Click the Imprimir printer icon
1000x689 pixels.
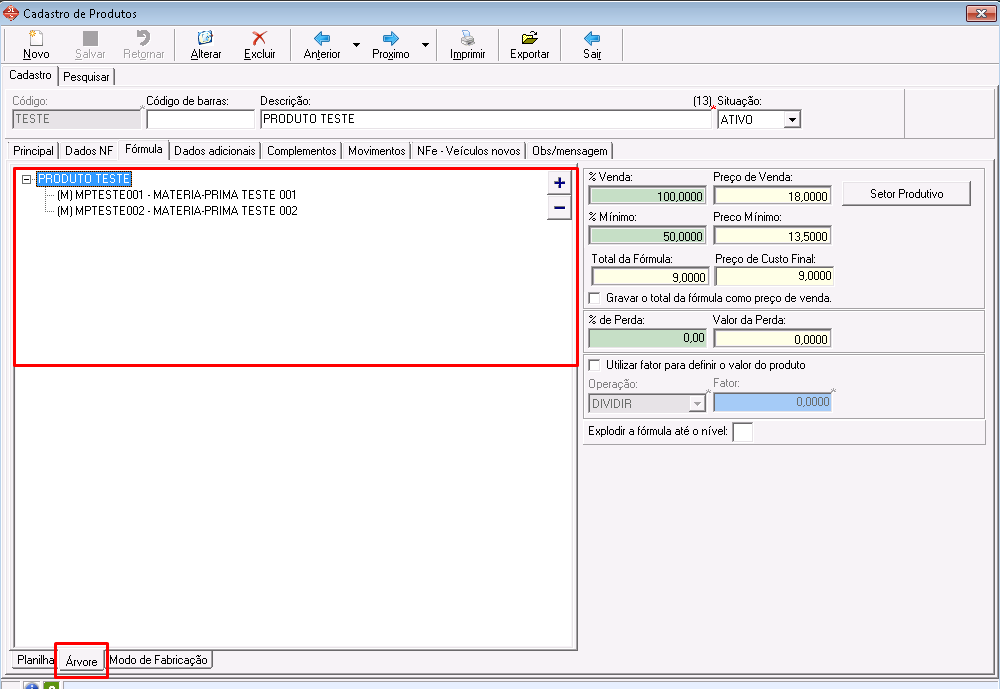(467, 38)
